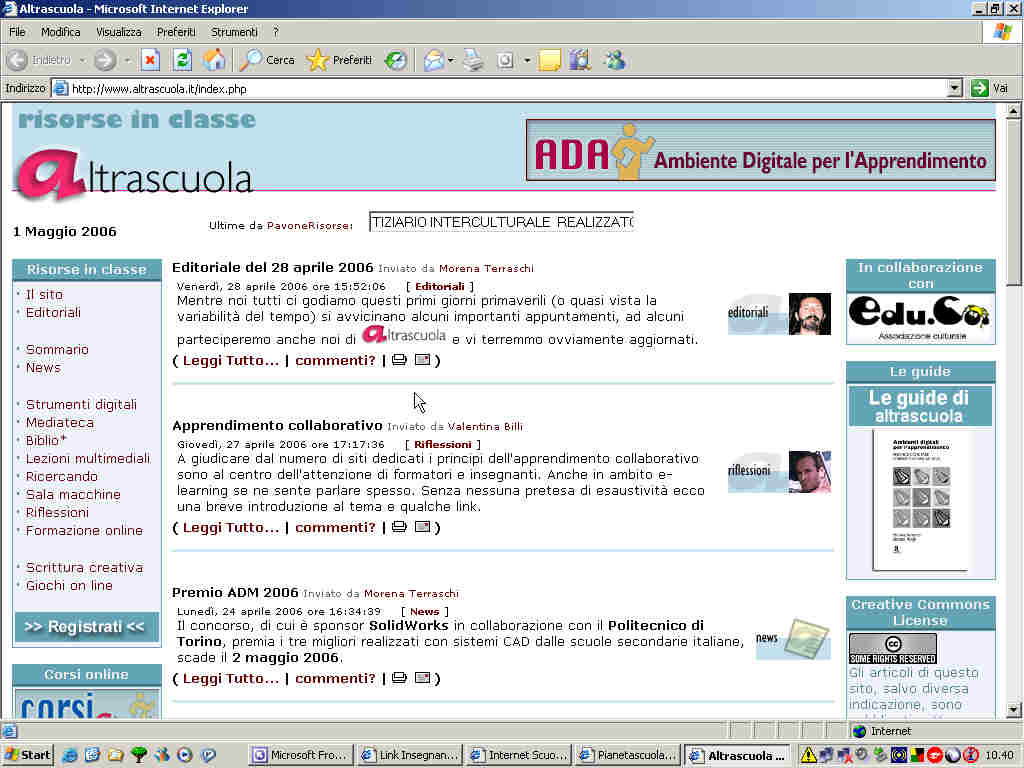Stop loading with the red X icon

pyautogui.click(x=150, y=60)
